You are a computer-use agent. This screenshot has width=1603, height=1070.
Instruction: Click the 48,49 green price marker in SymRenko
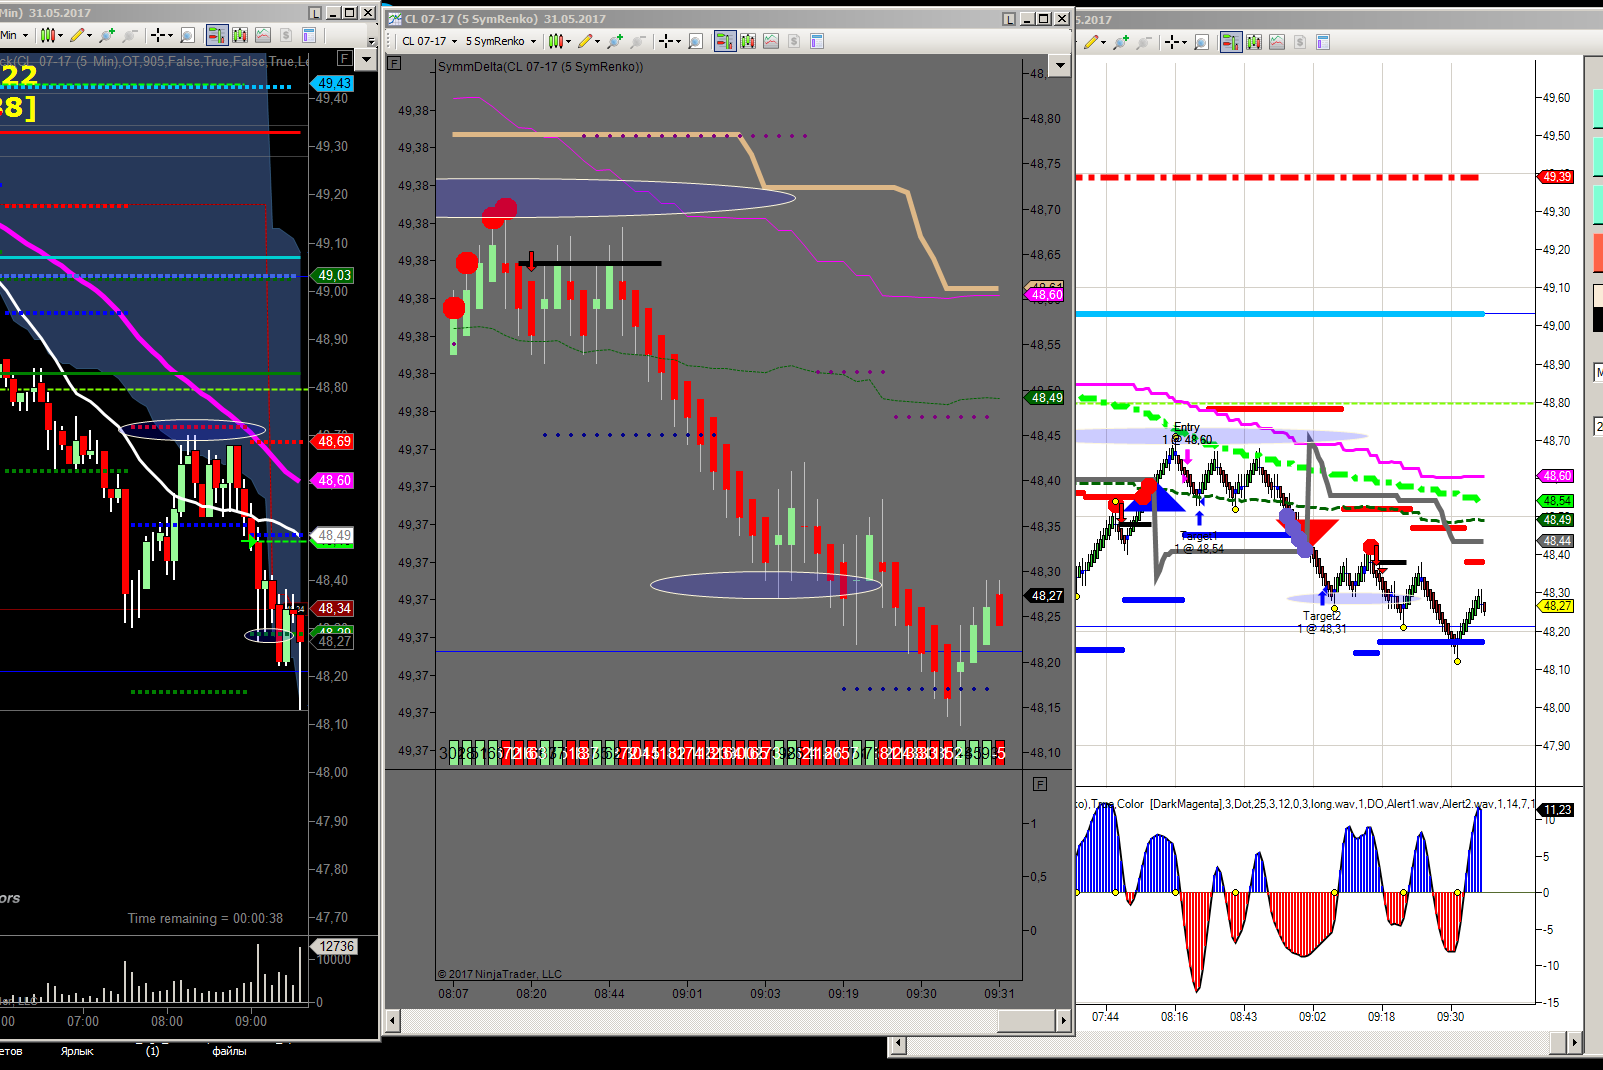pos(1047,398)
